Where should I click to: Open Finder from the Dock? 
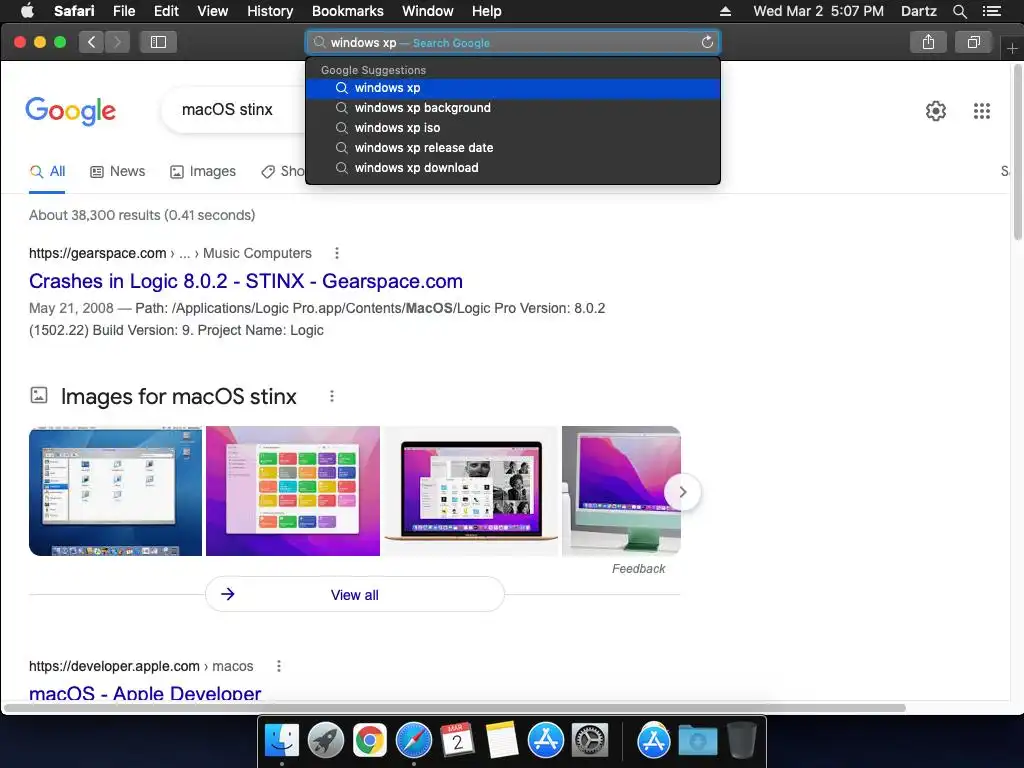[281, 741]
